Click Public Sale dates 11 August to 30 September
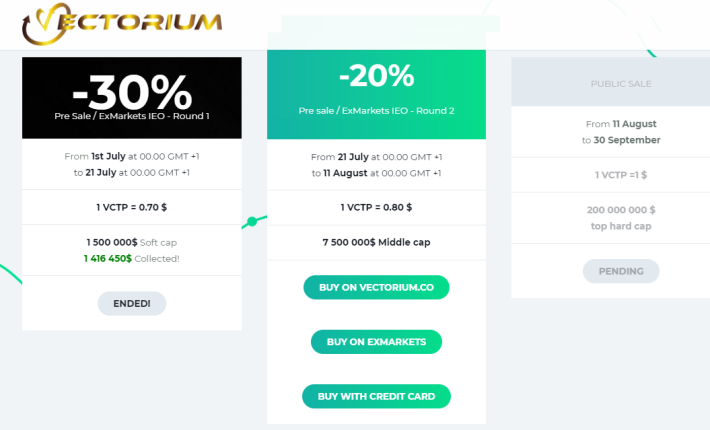This screenshot has width=710, height=430. tap(621, 132)
